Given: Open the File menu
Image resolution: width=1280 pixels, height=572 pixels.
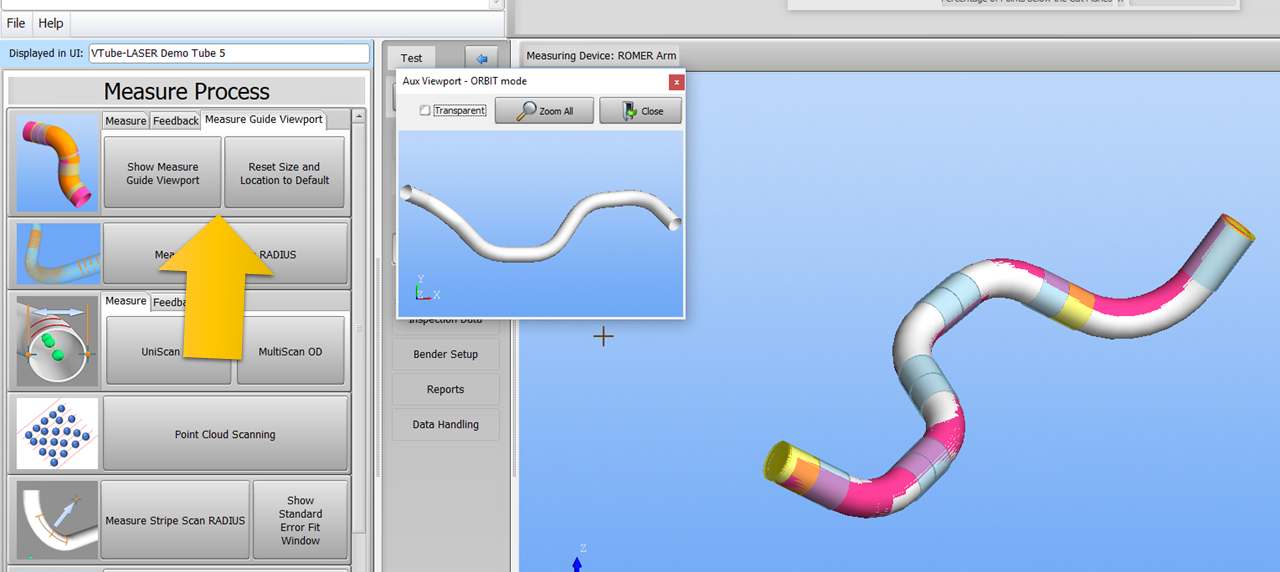Looking at the screenshot, I should pos(16,23).
